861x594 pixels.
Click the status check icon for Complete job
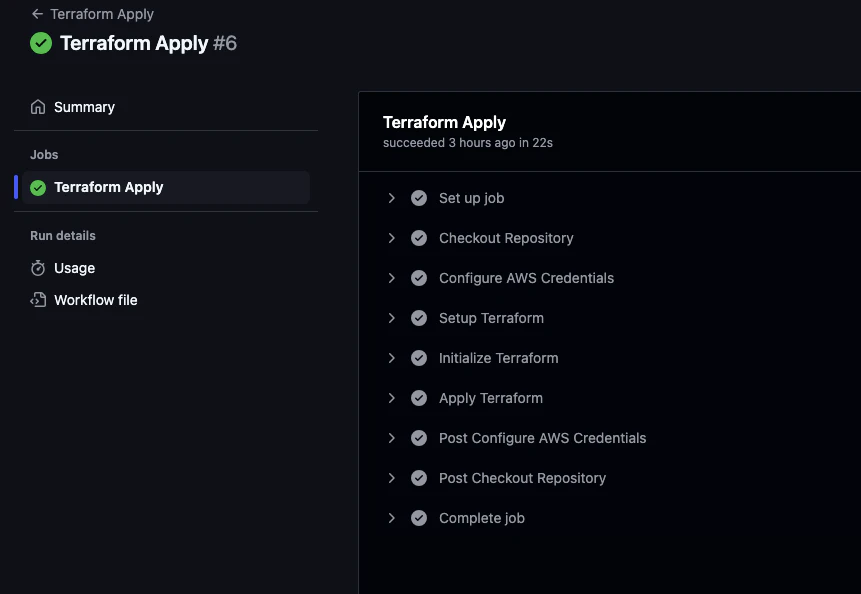419,518
